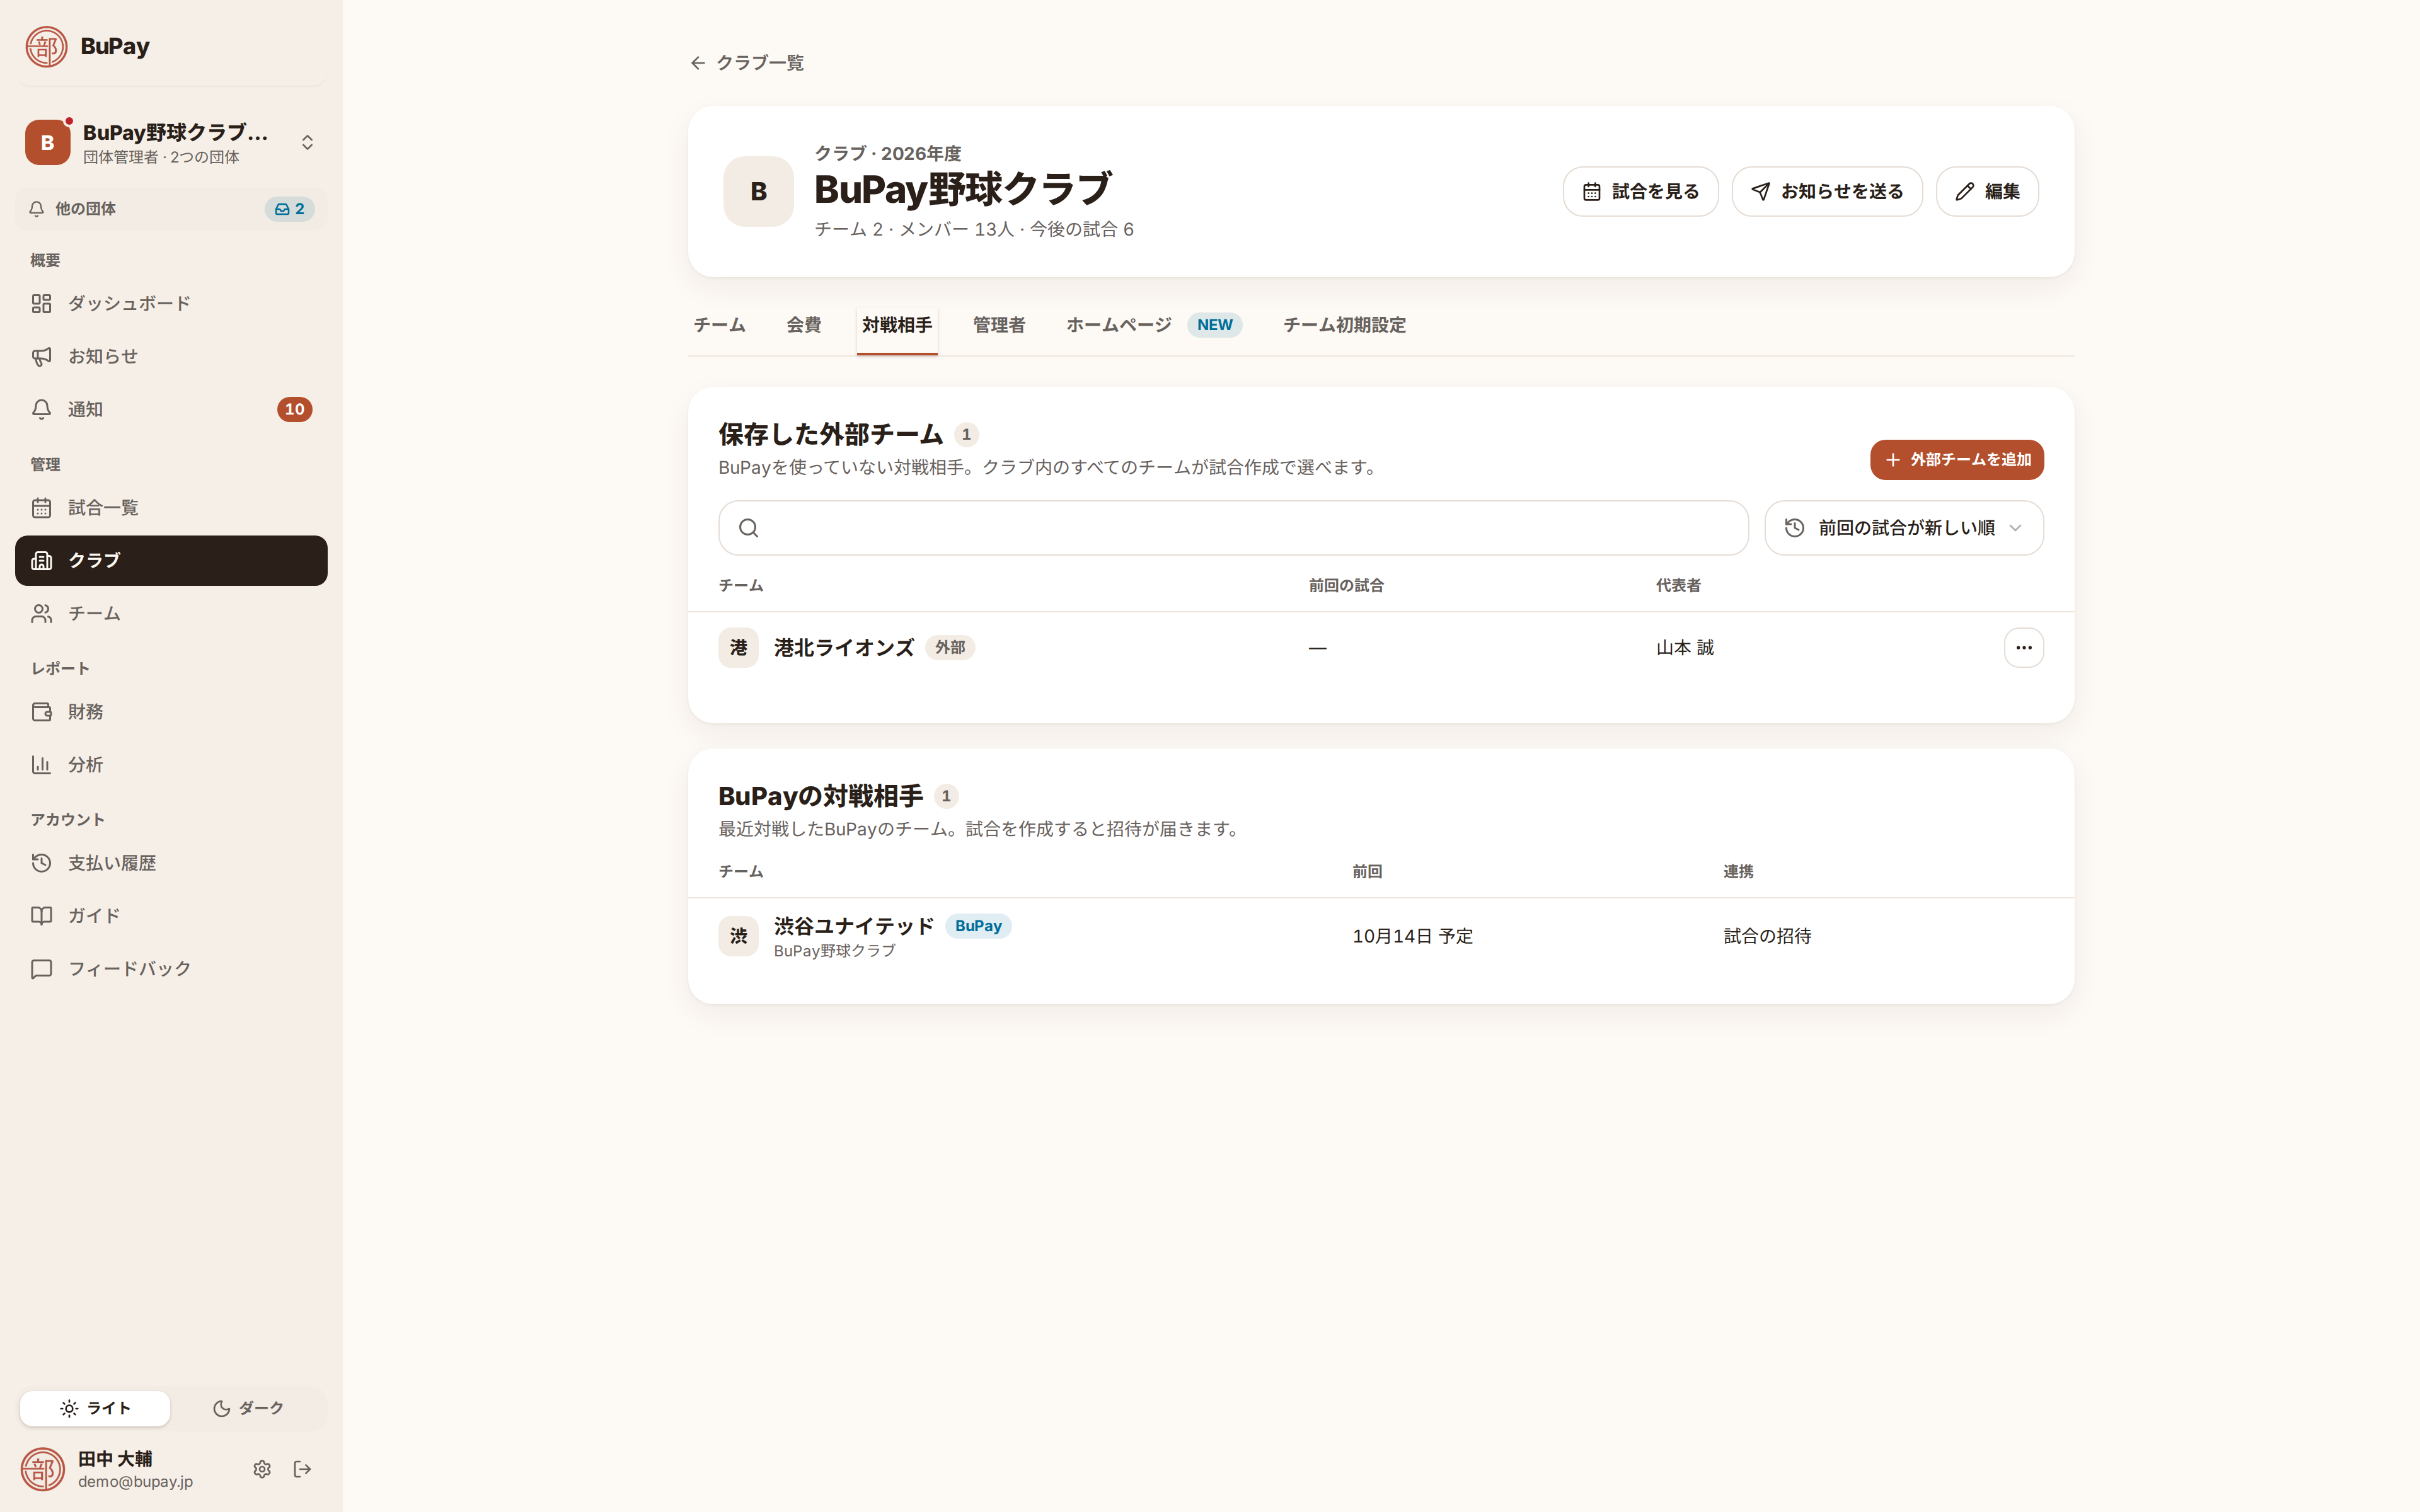Viewport: 2420px width, 1512px height.
Task: Click the 試合の招待 cell
Action: [1767, 936]
